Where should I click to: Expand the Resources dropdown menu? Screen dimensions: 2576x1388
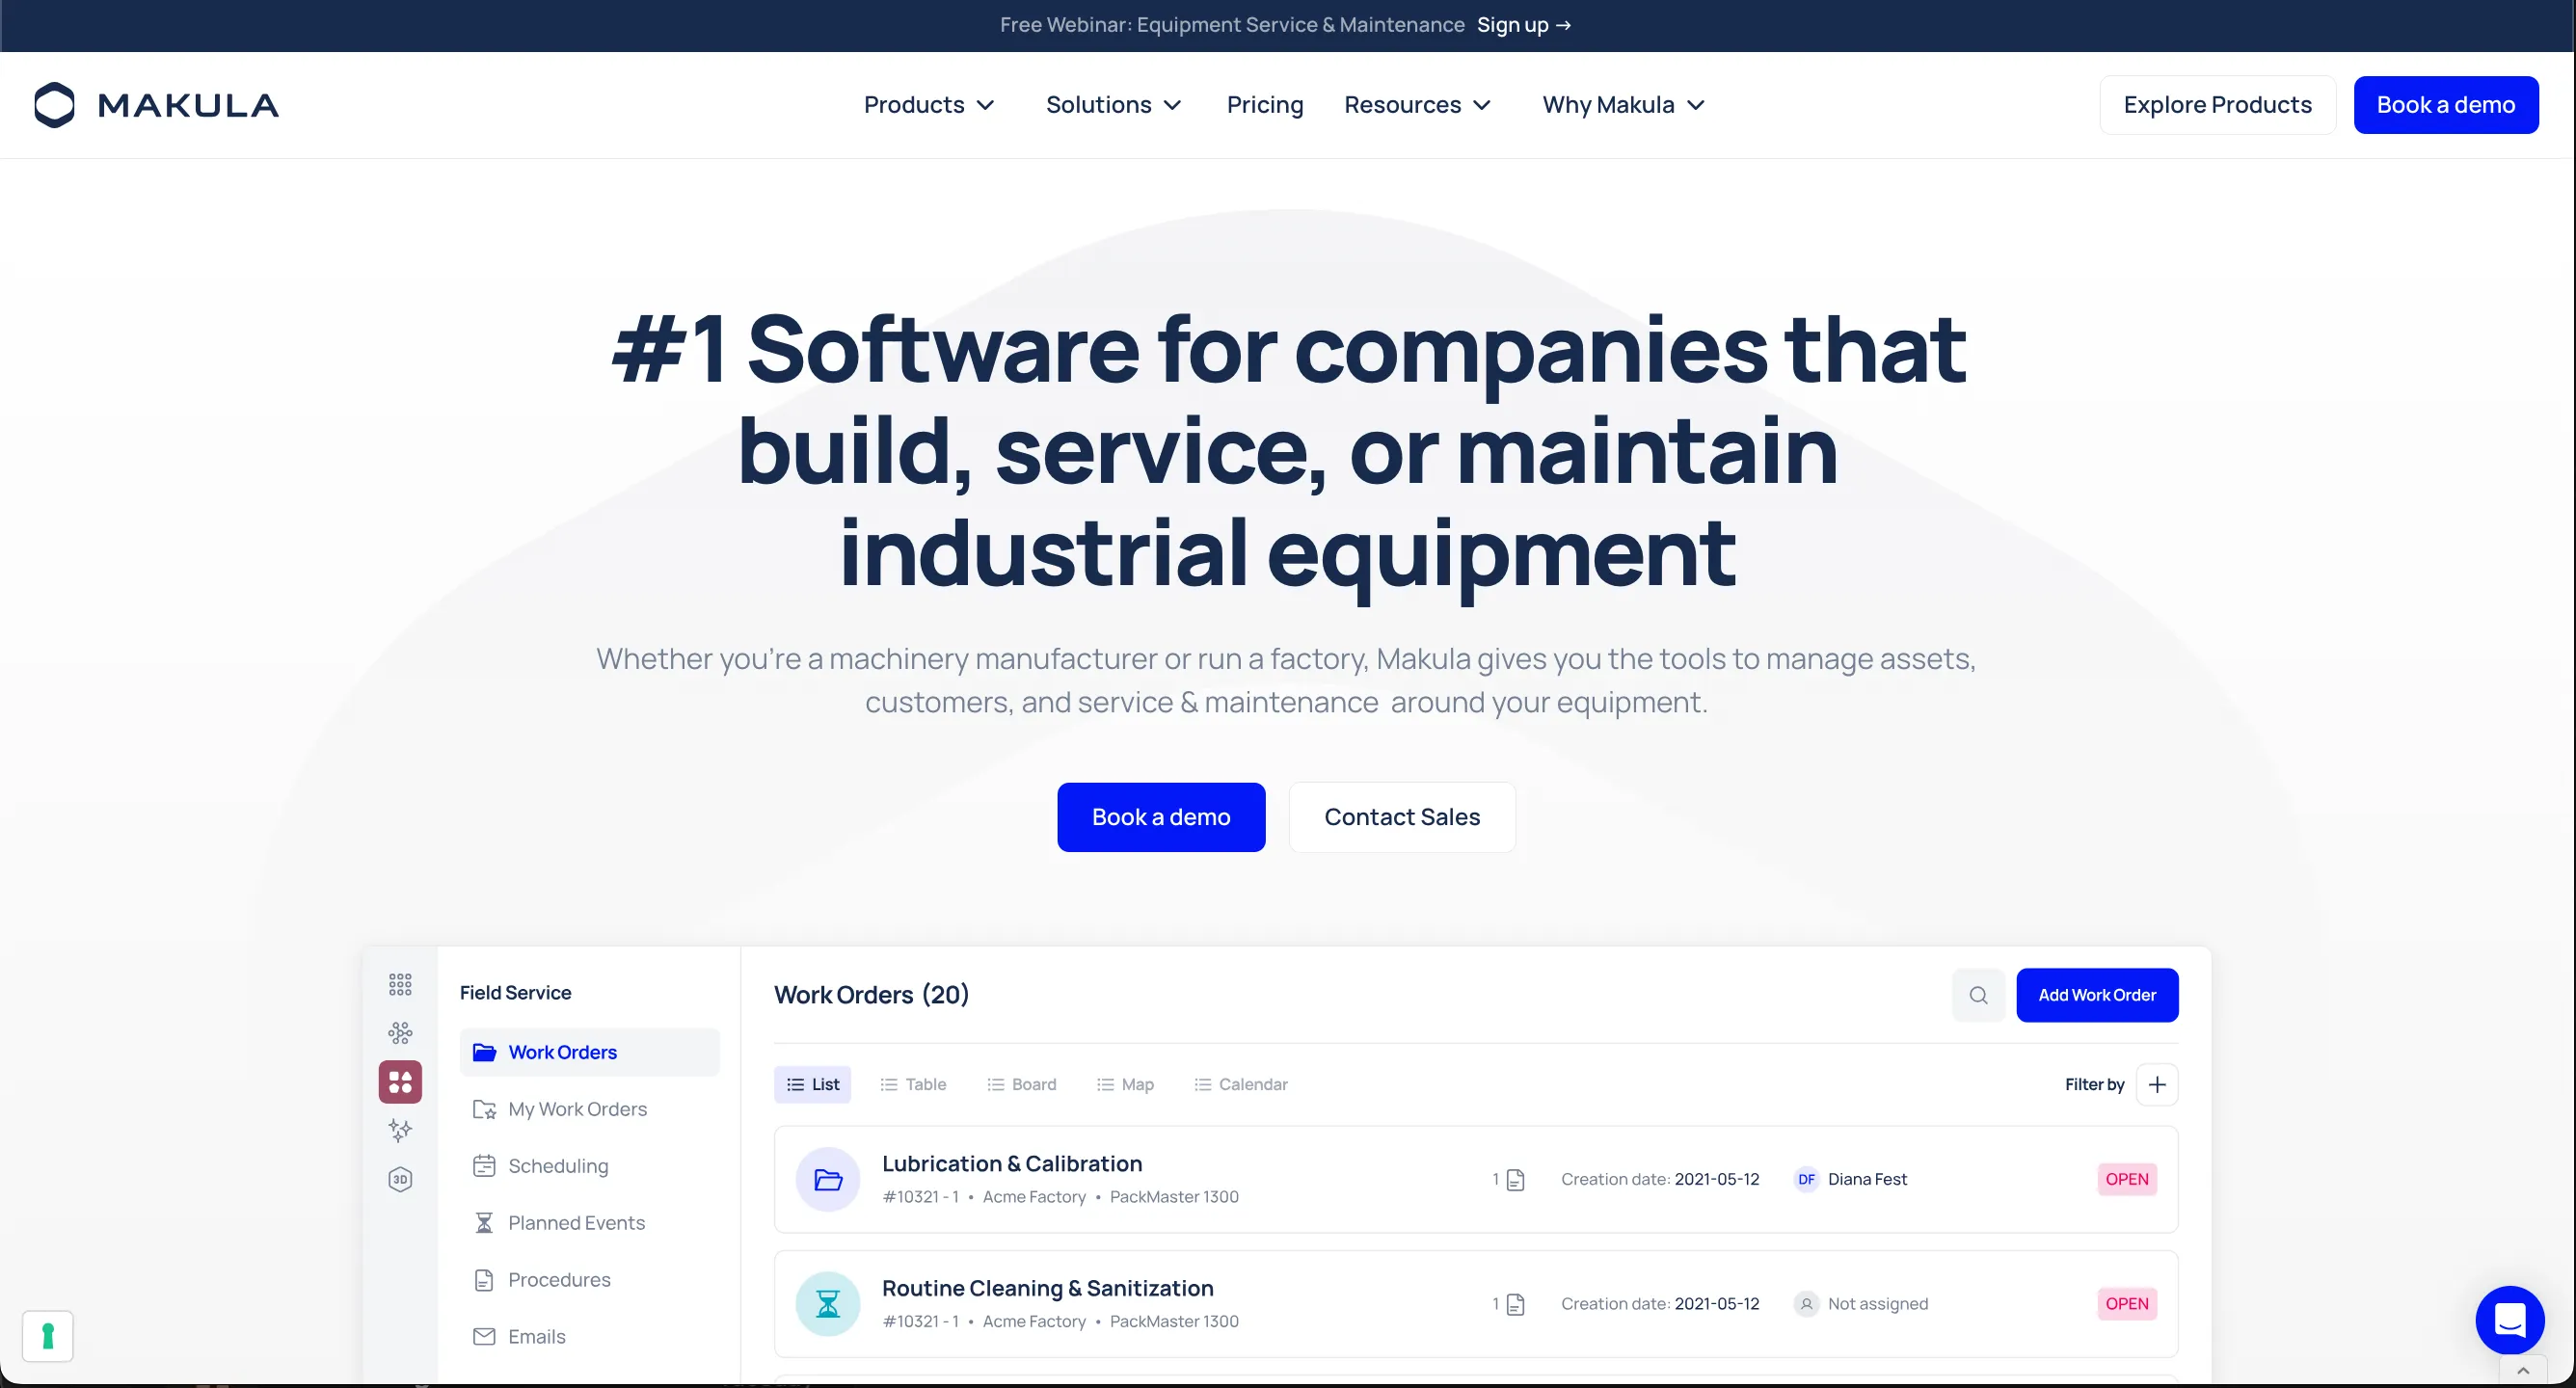1417,105
